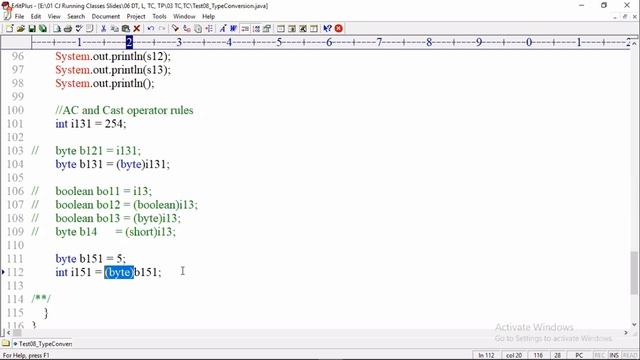
Task: Click the Redo arrow icon
Action: (x=162, y=29)
